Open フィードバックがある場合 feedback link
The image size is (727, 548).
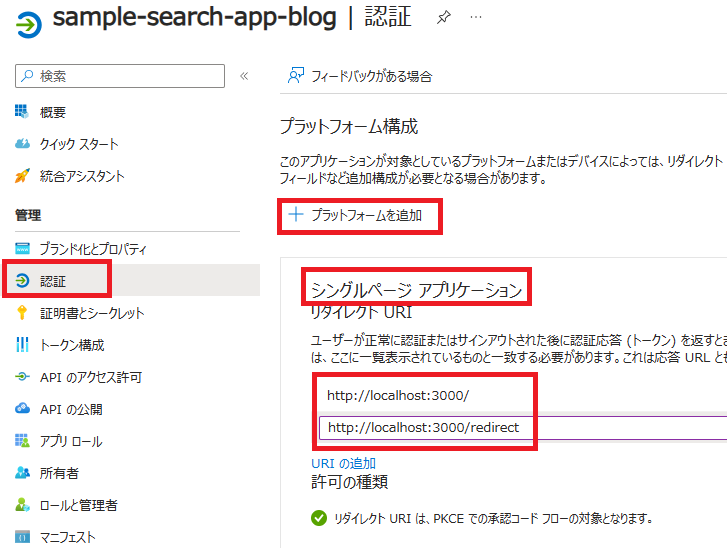[x=371, y=76]
